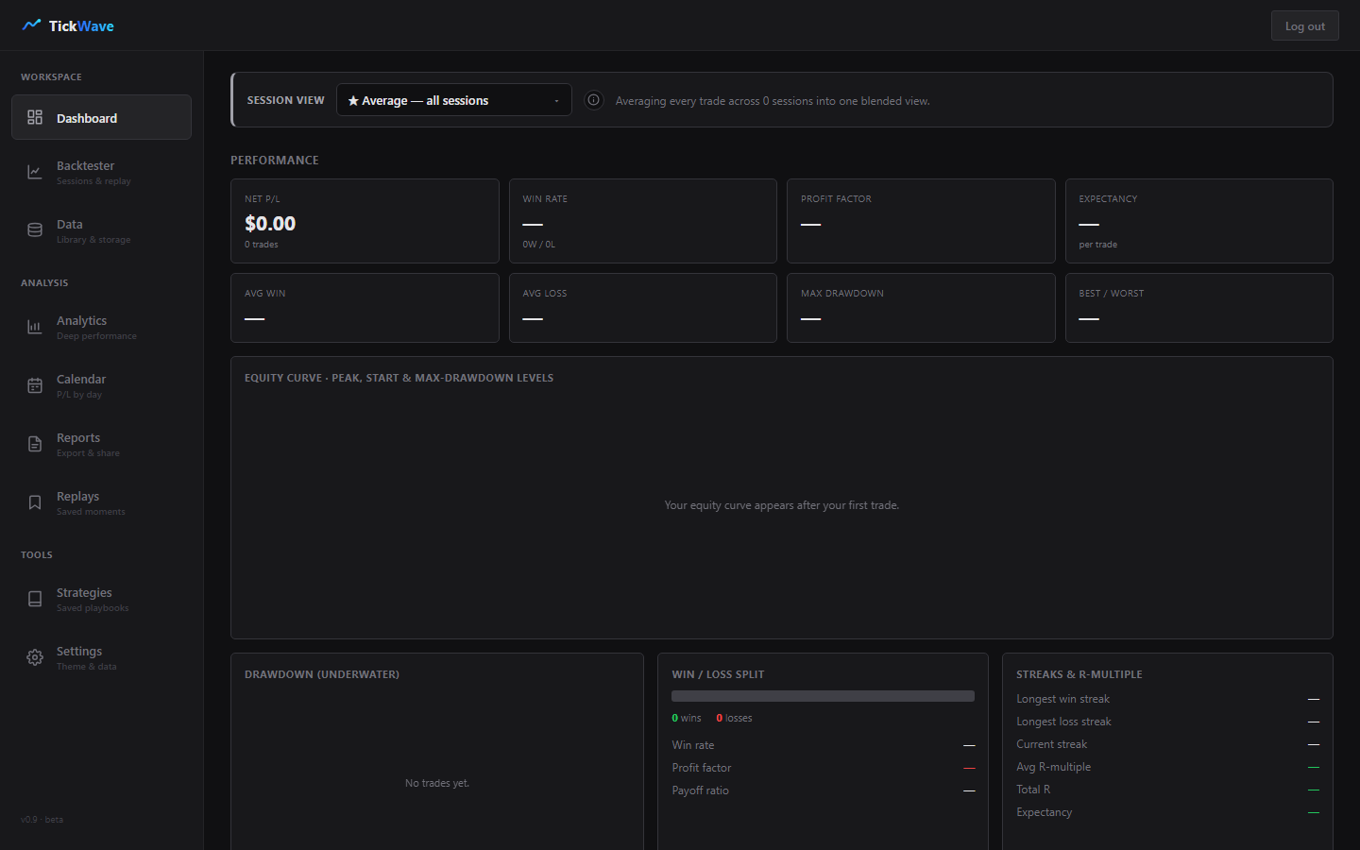1360x850 pixels.
Task: Select the Avg Win card
Action: click(x=365, y=308)
